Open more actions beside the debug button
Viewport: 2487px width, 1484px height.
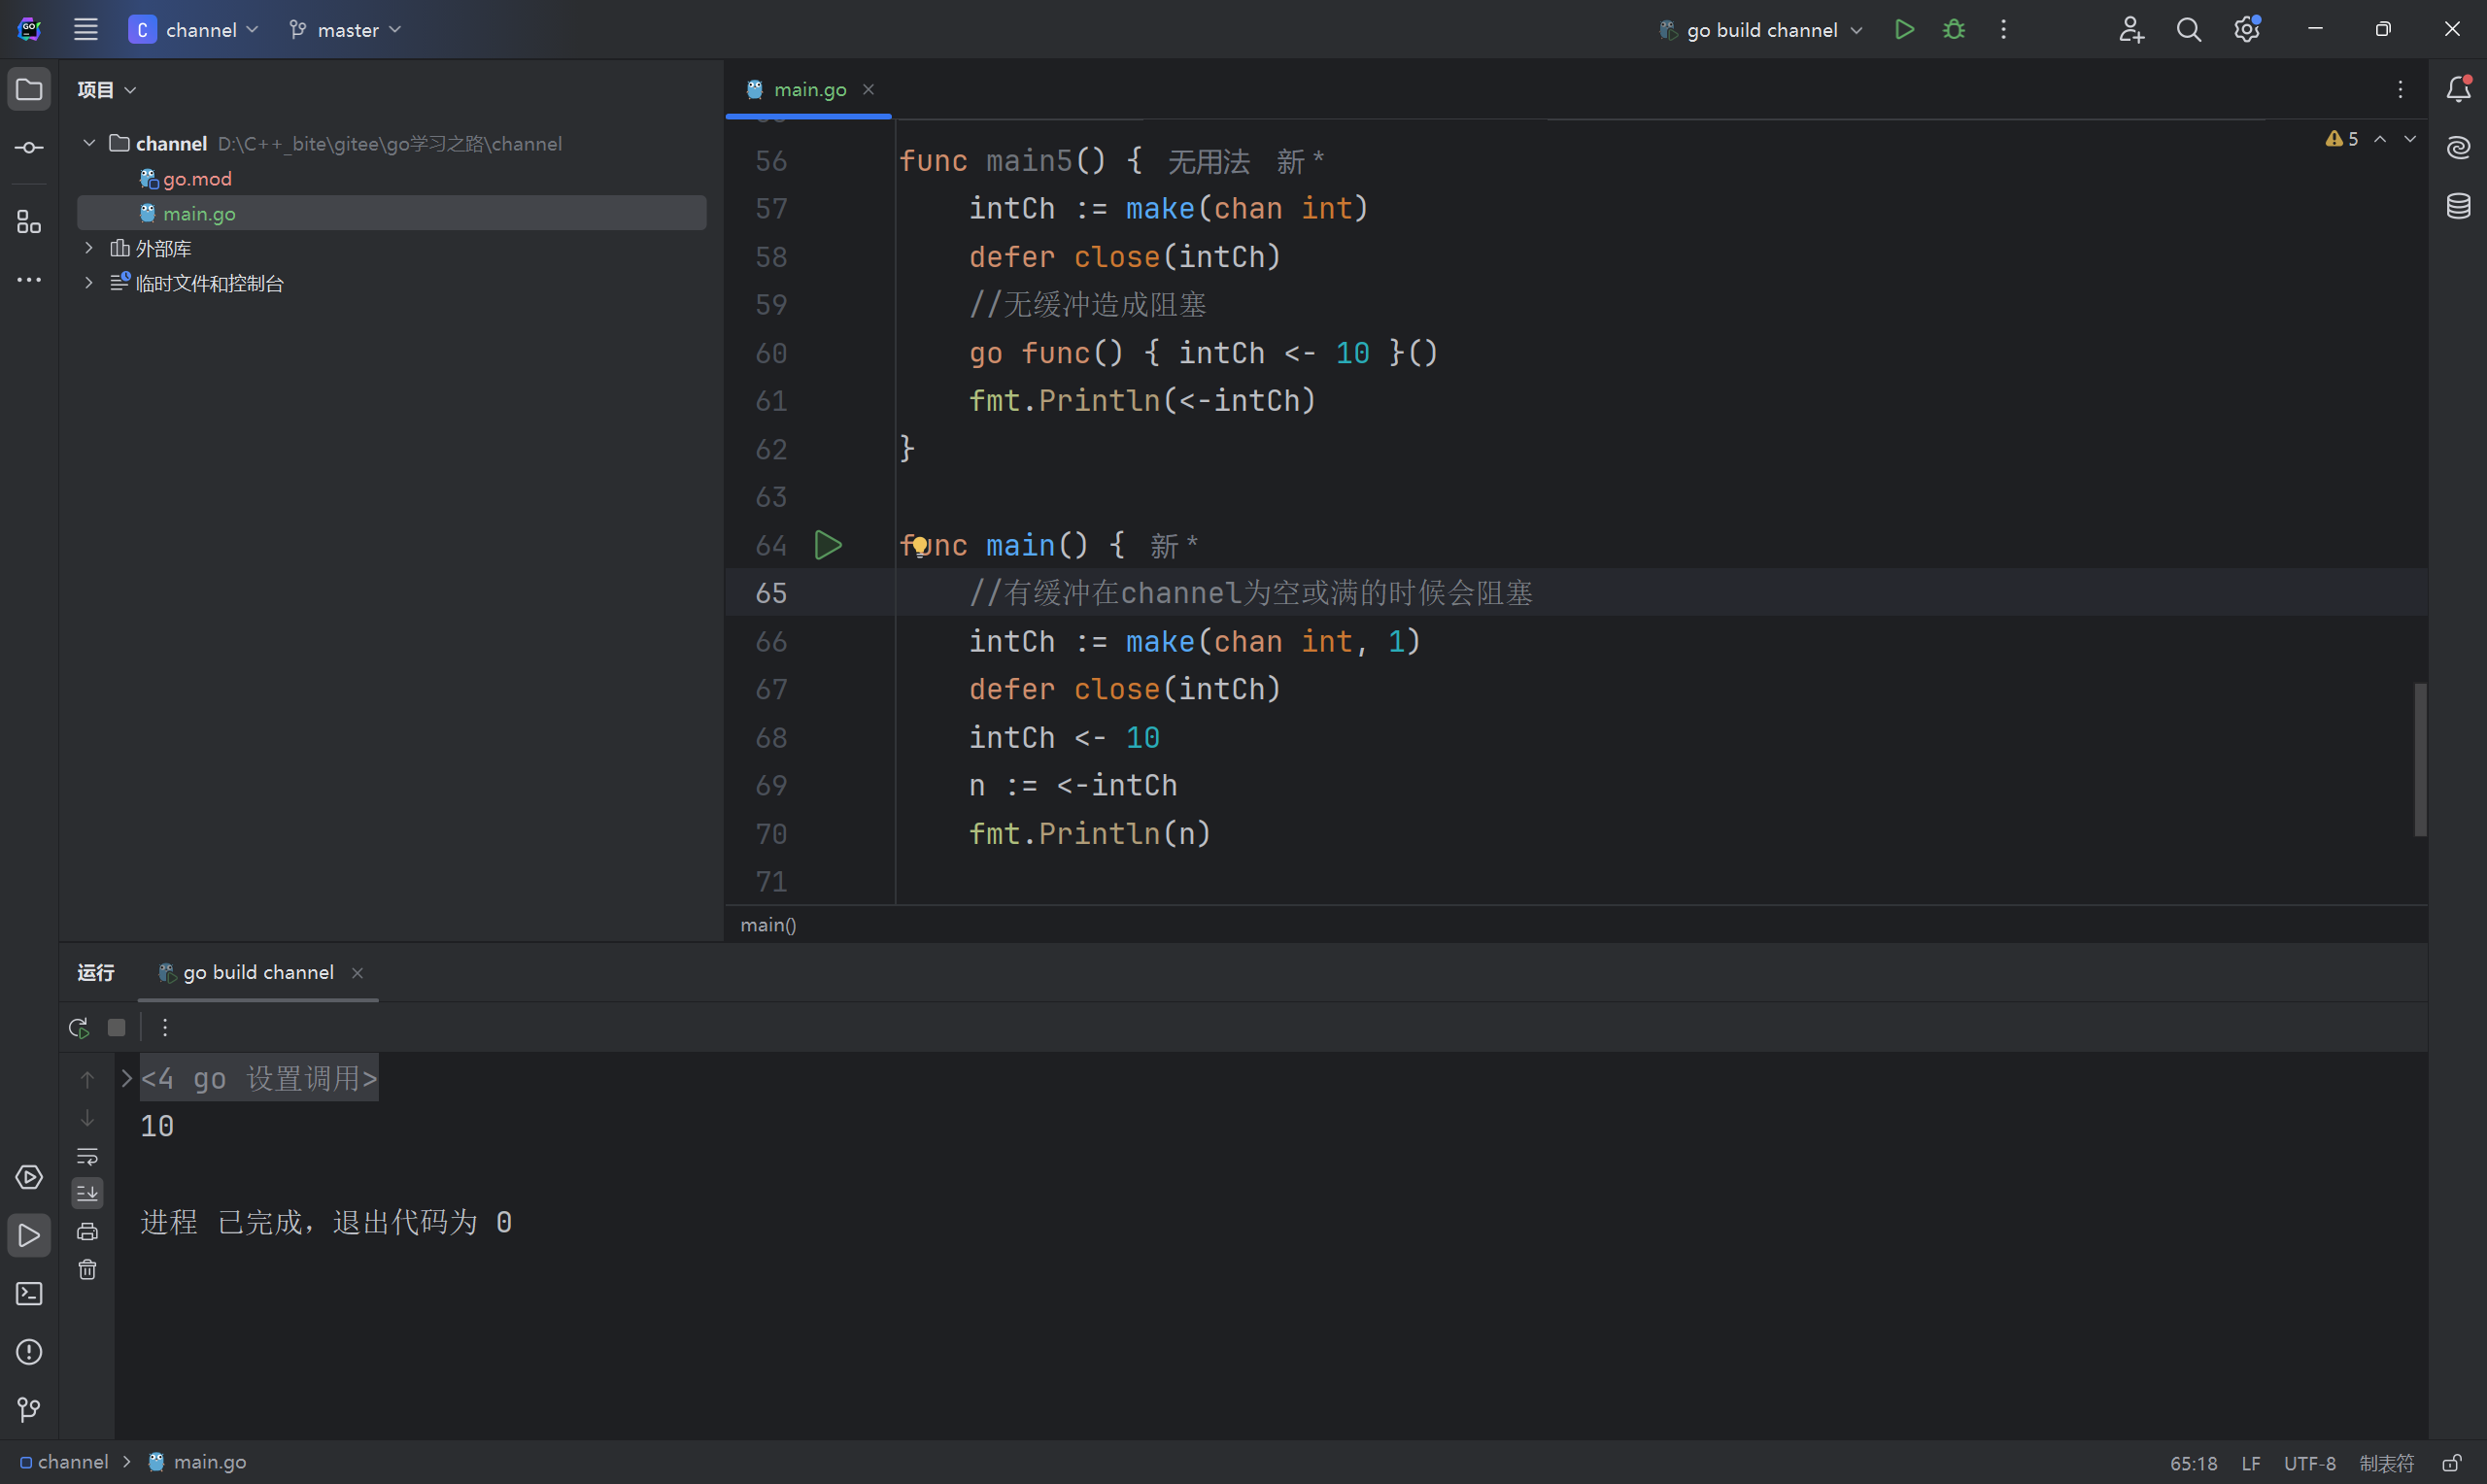click(2003, 29)
